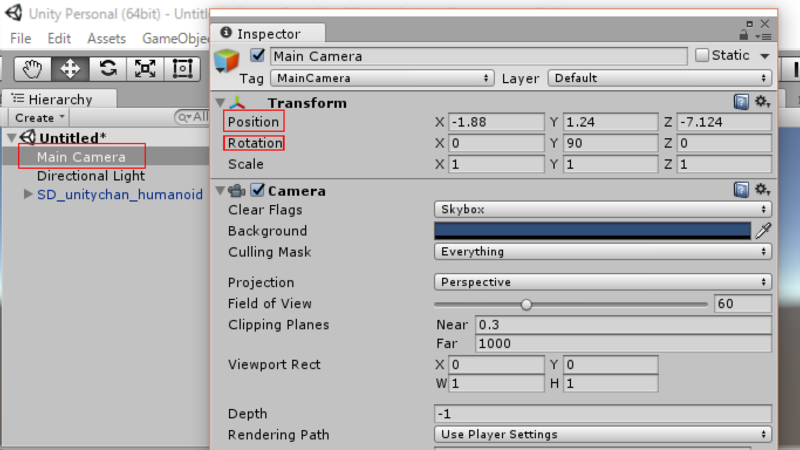Click the Viewport Rect W field
Image resolution: width=800 pixels, height=450 pixels.
click(x=496, y=383)
